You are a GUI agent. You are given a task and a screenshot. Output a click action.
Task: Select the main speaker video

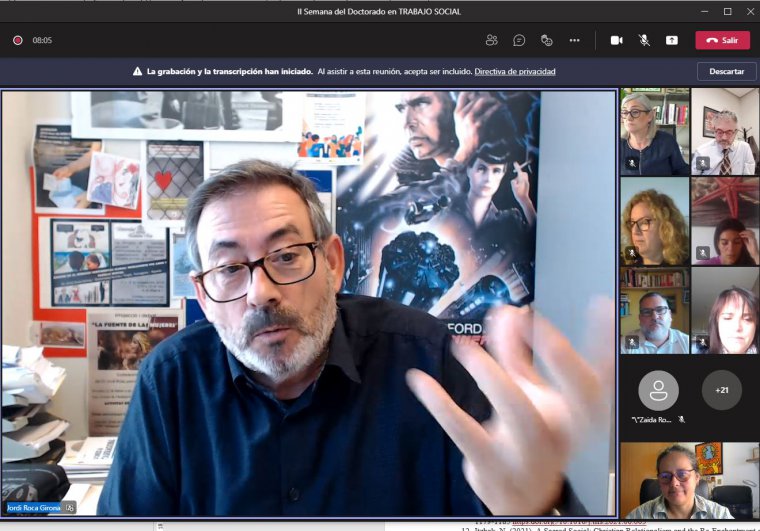[308, 300]
